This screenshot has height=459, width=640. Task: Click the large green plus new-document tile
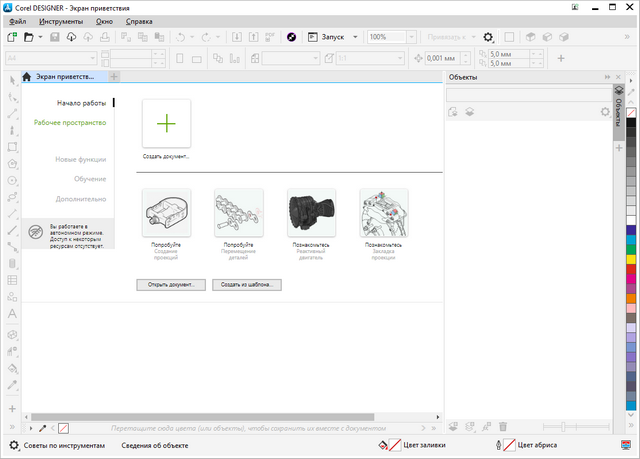(x=166, y=123)
